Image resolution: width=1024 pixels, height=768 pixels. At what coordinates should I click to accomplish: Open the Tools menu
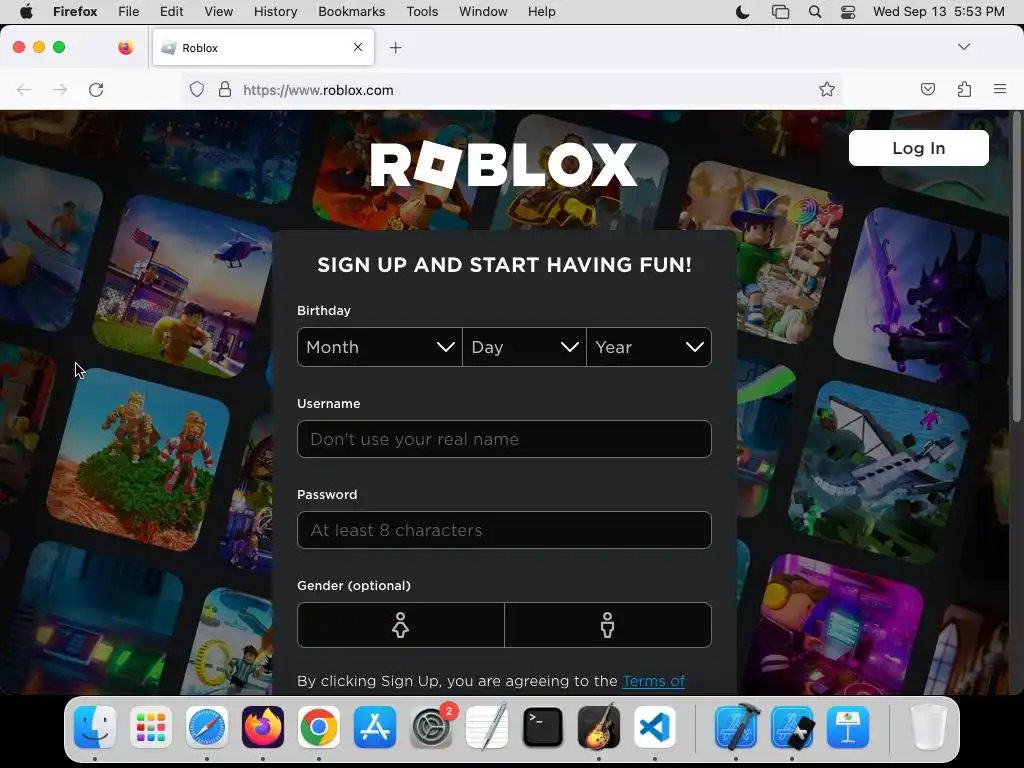click(422, 12)
